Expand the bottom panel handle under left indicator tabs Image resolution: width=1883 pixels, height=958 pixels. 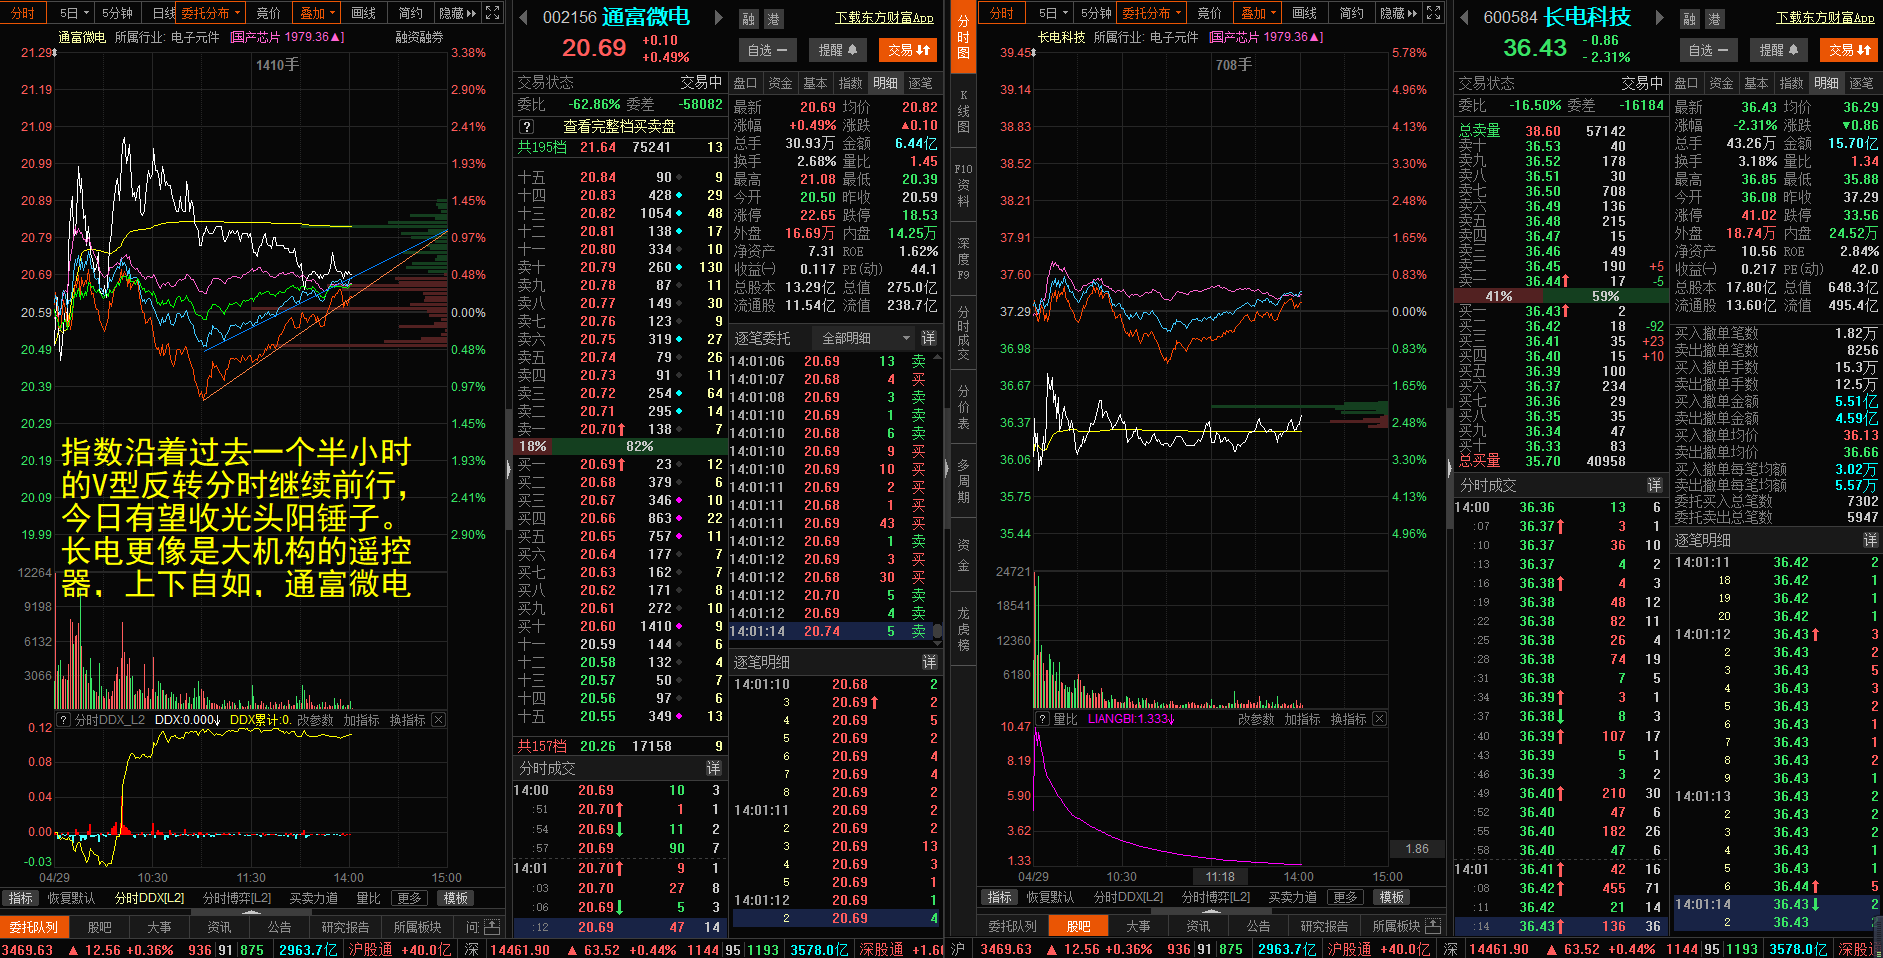point(250,911)
